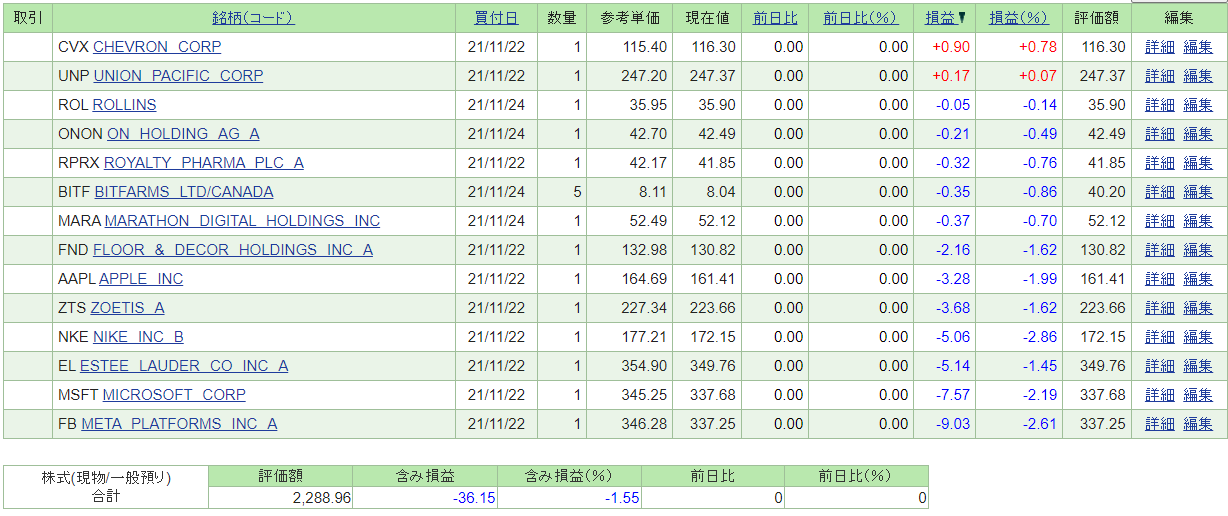The height and width of the screenshot is (516, 1228).
Task: Select AAPL current price 161.41
Action: (713, 279)
